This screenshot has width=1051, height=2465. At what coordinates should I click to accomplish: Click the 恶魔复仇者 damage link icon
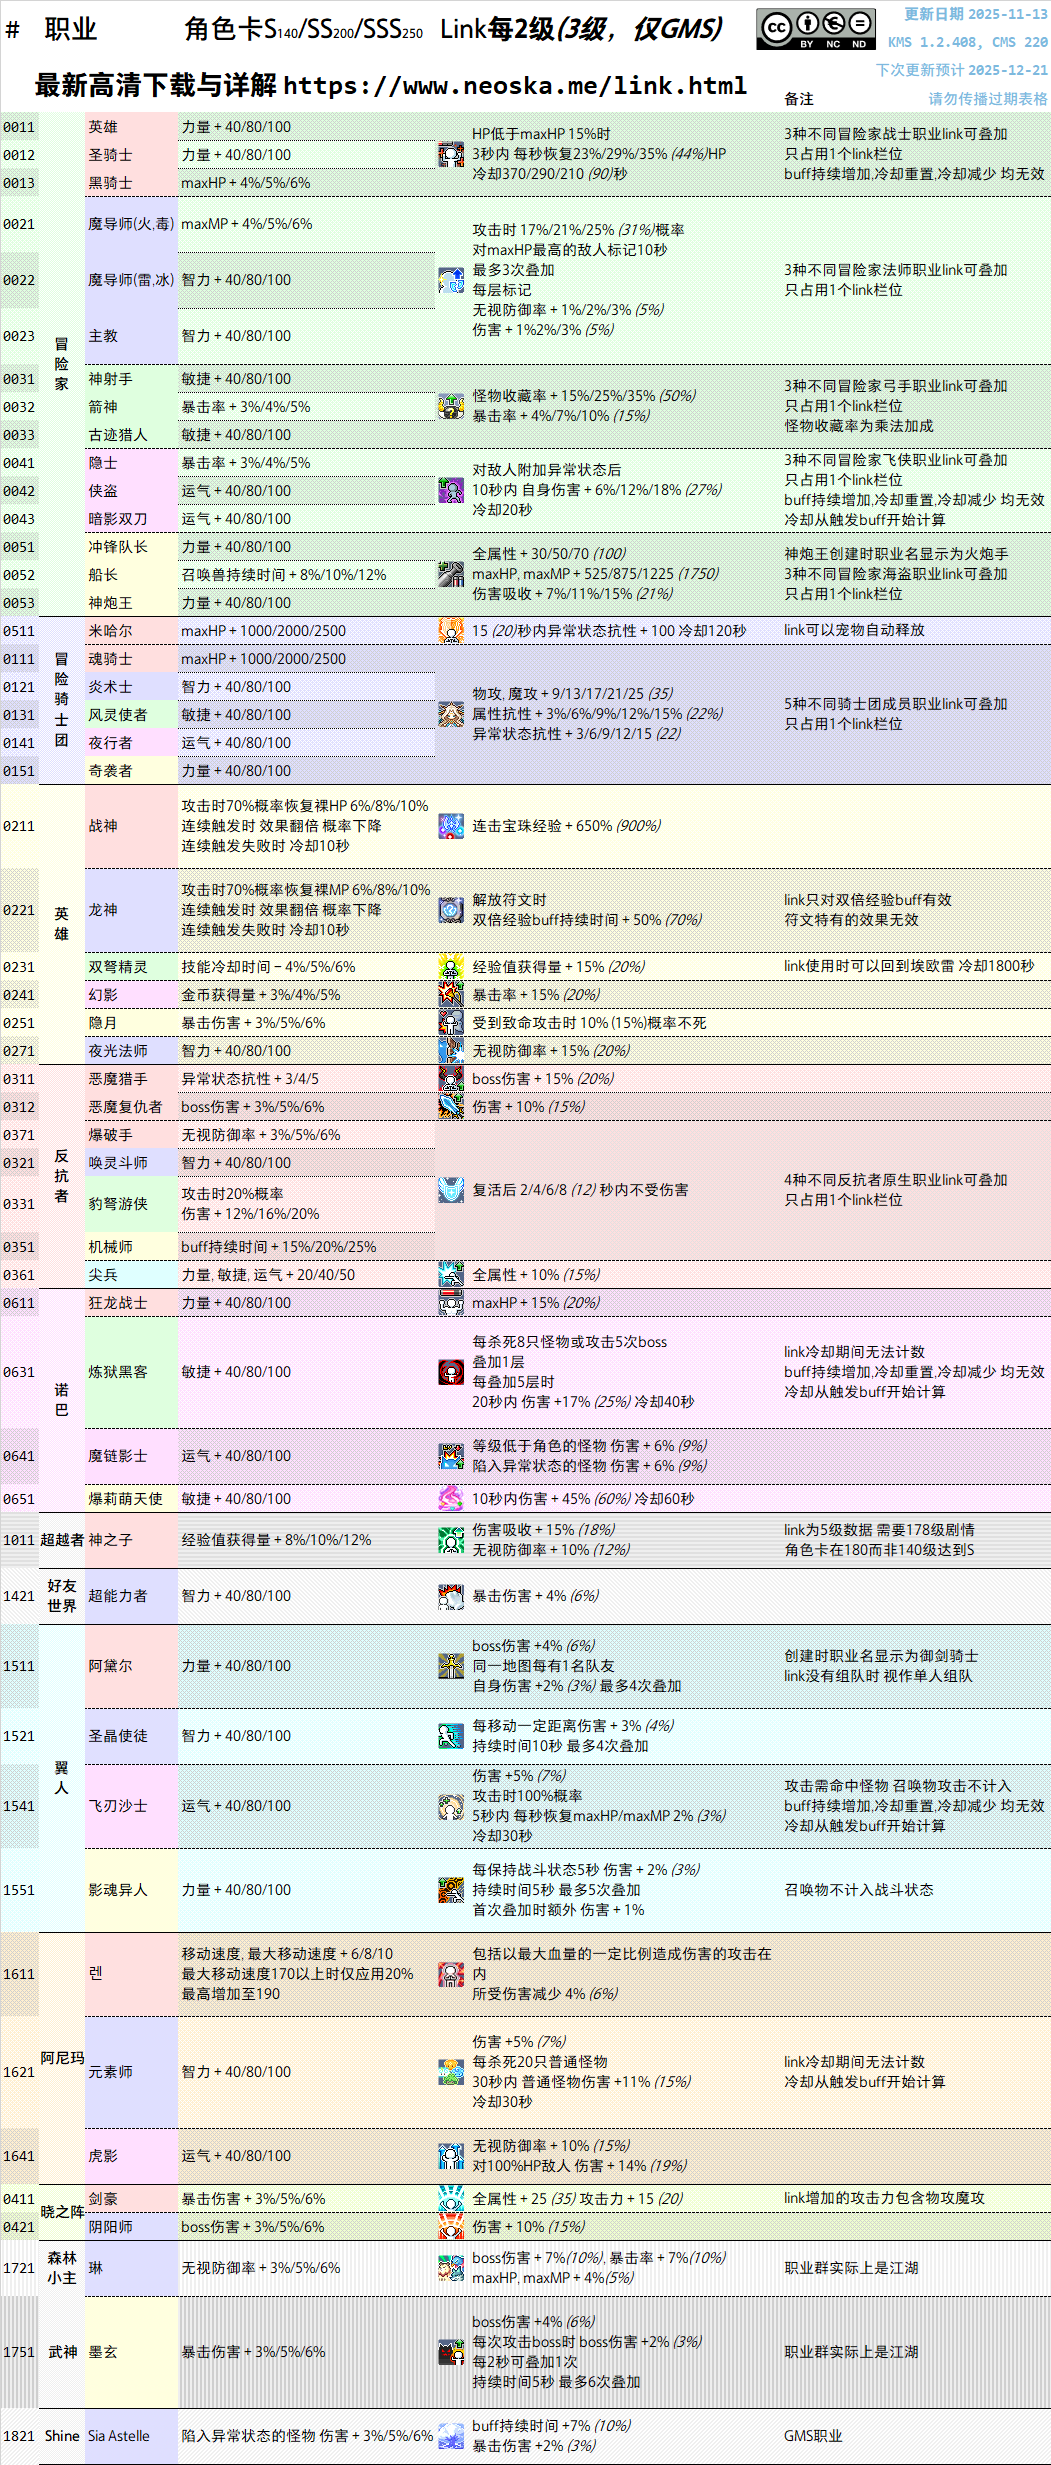pyautogui.click(x=451, y=1107)
